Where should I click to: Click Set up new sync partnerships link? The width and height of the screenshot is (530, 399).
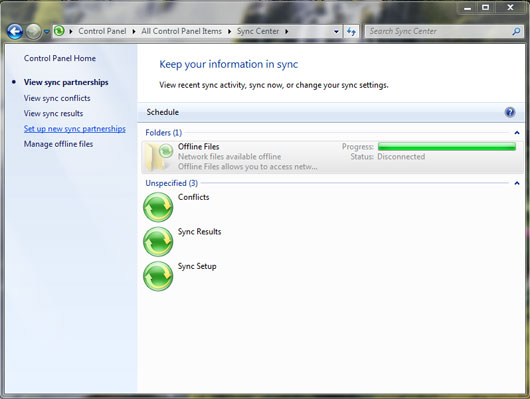click(x=75, y=129)
